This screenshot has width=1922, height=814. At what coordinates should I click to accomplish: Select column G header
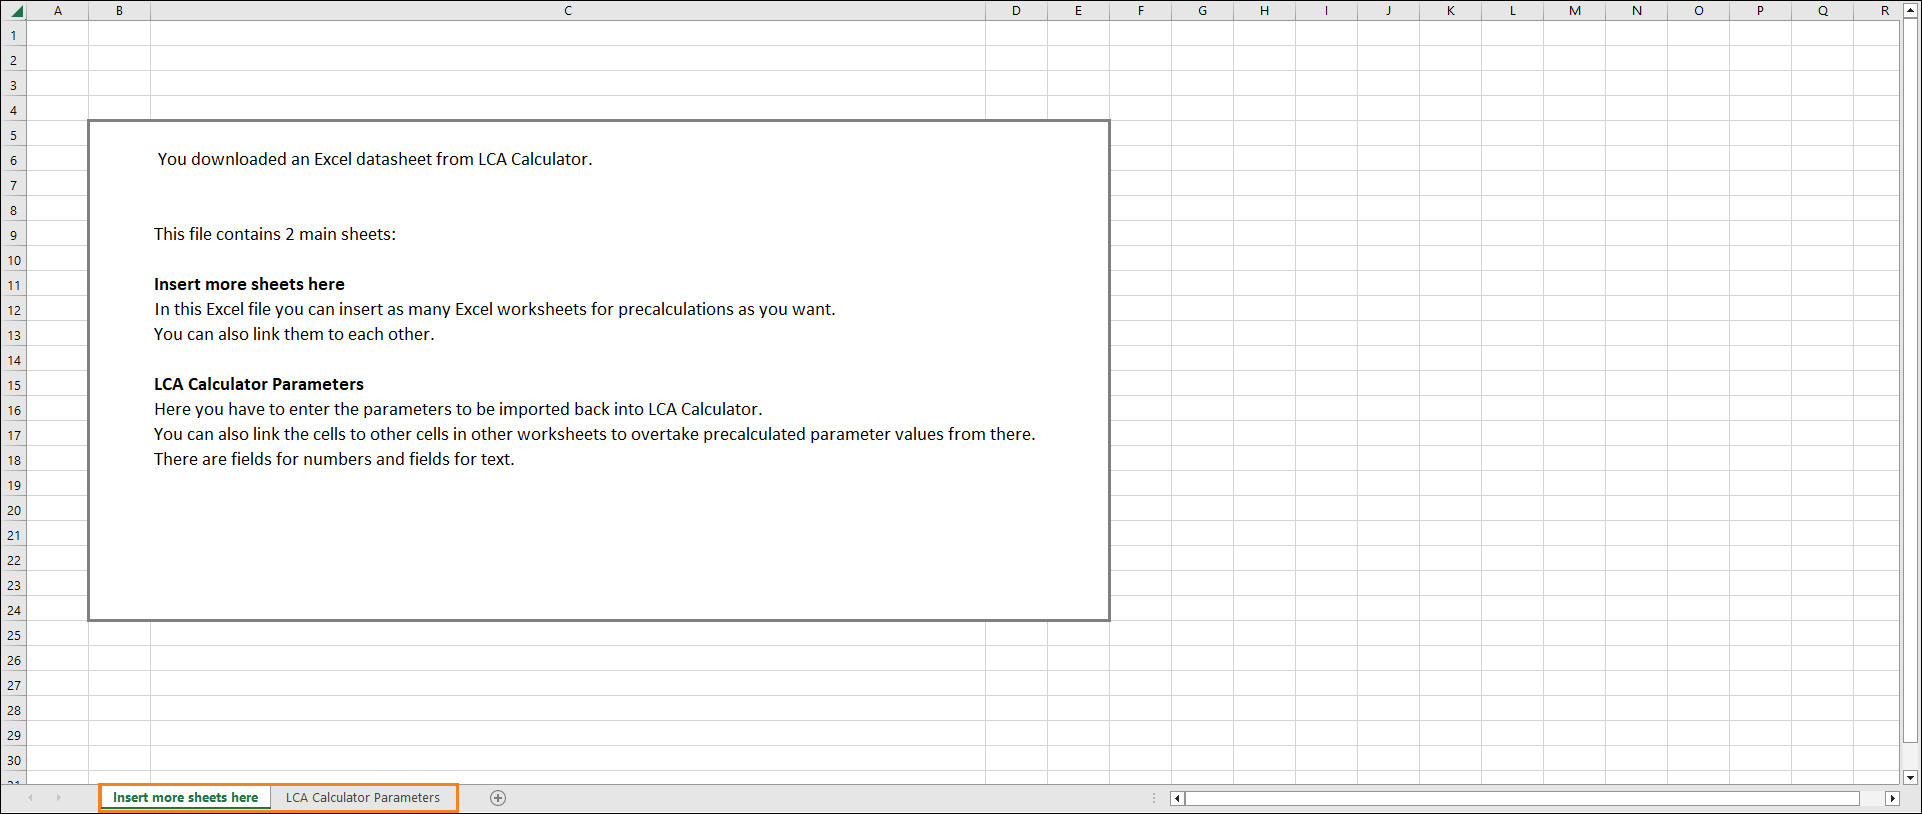tap(1202, 11)
